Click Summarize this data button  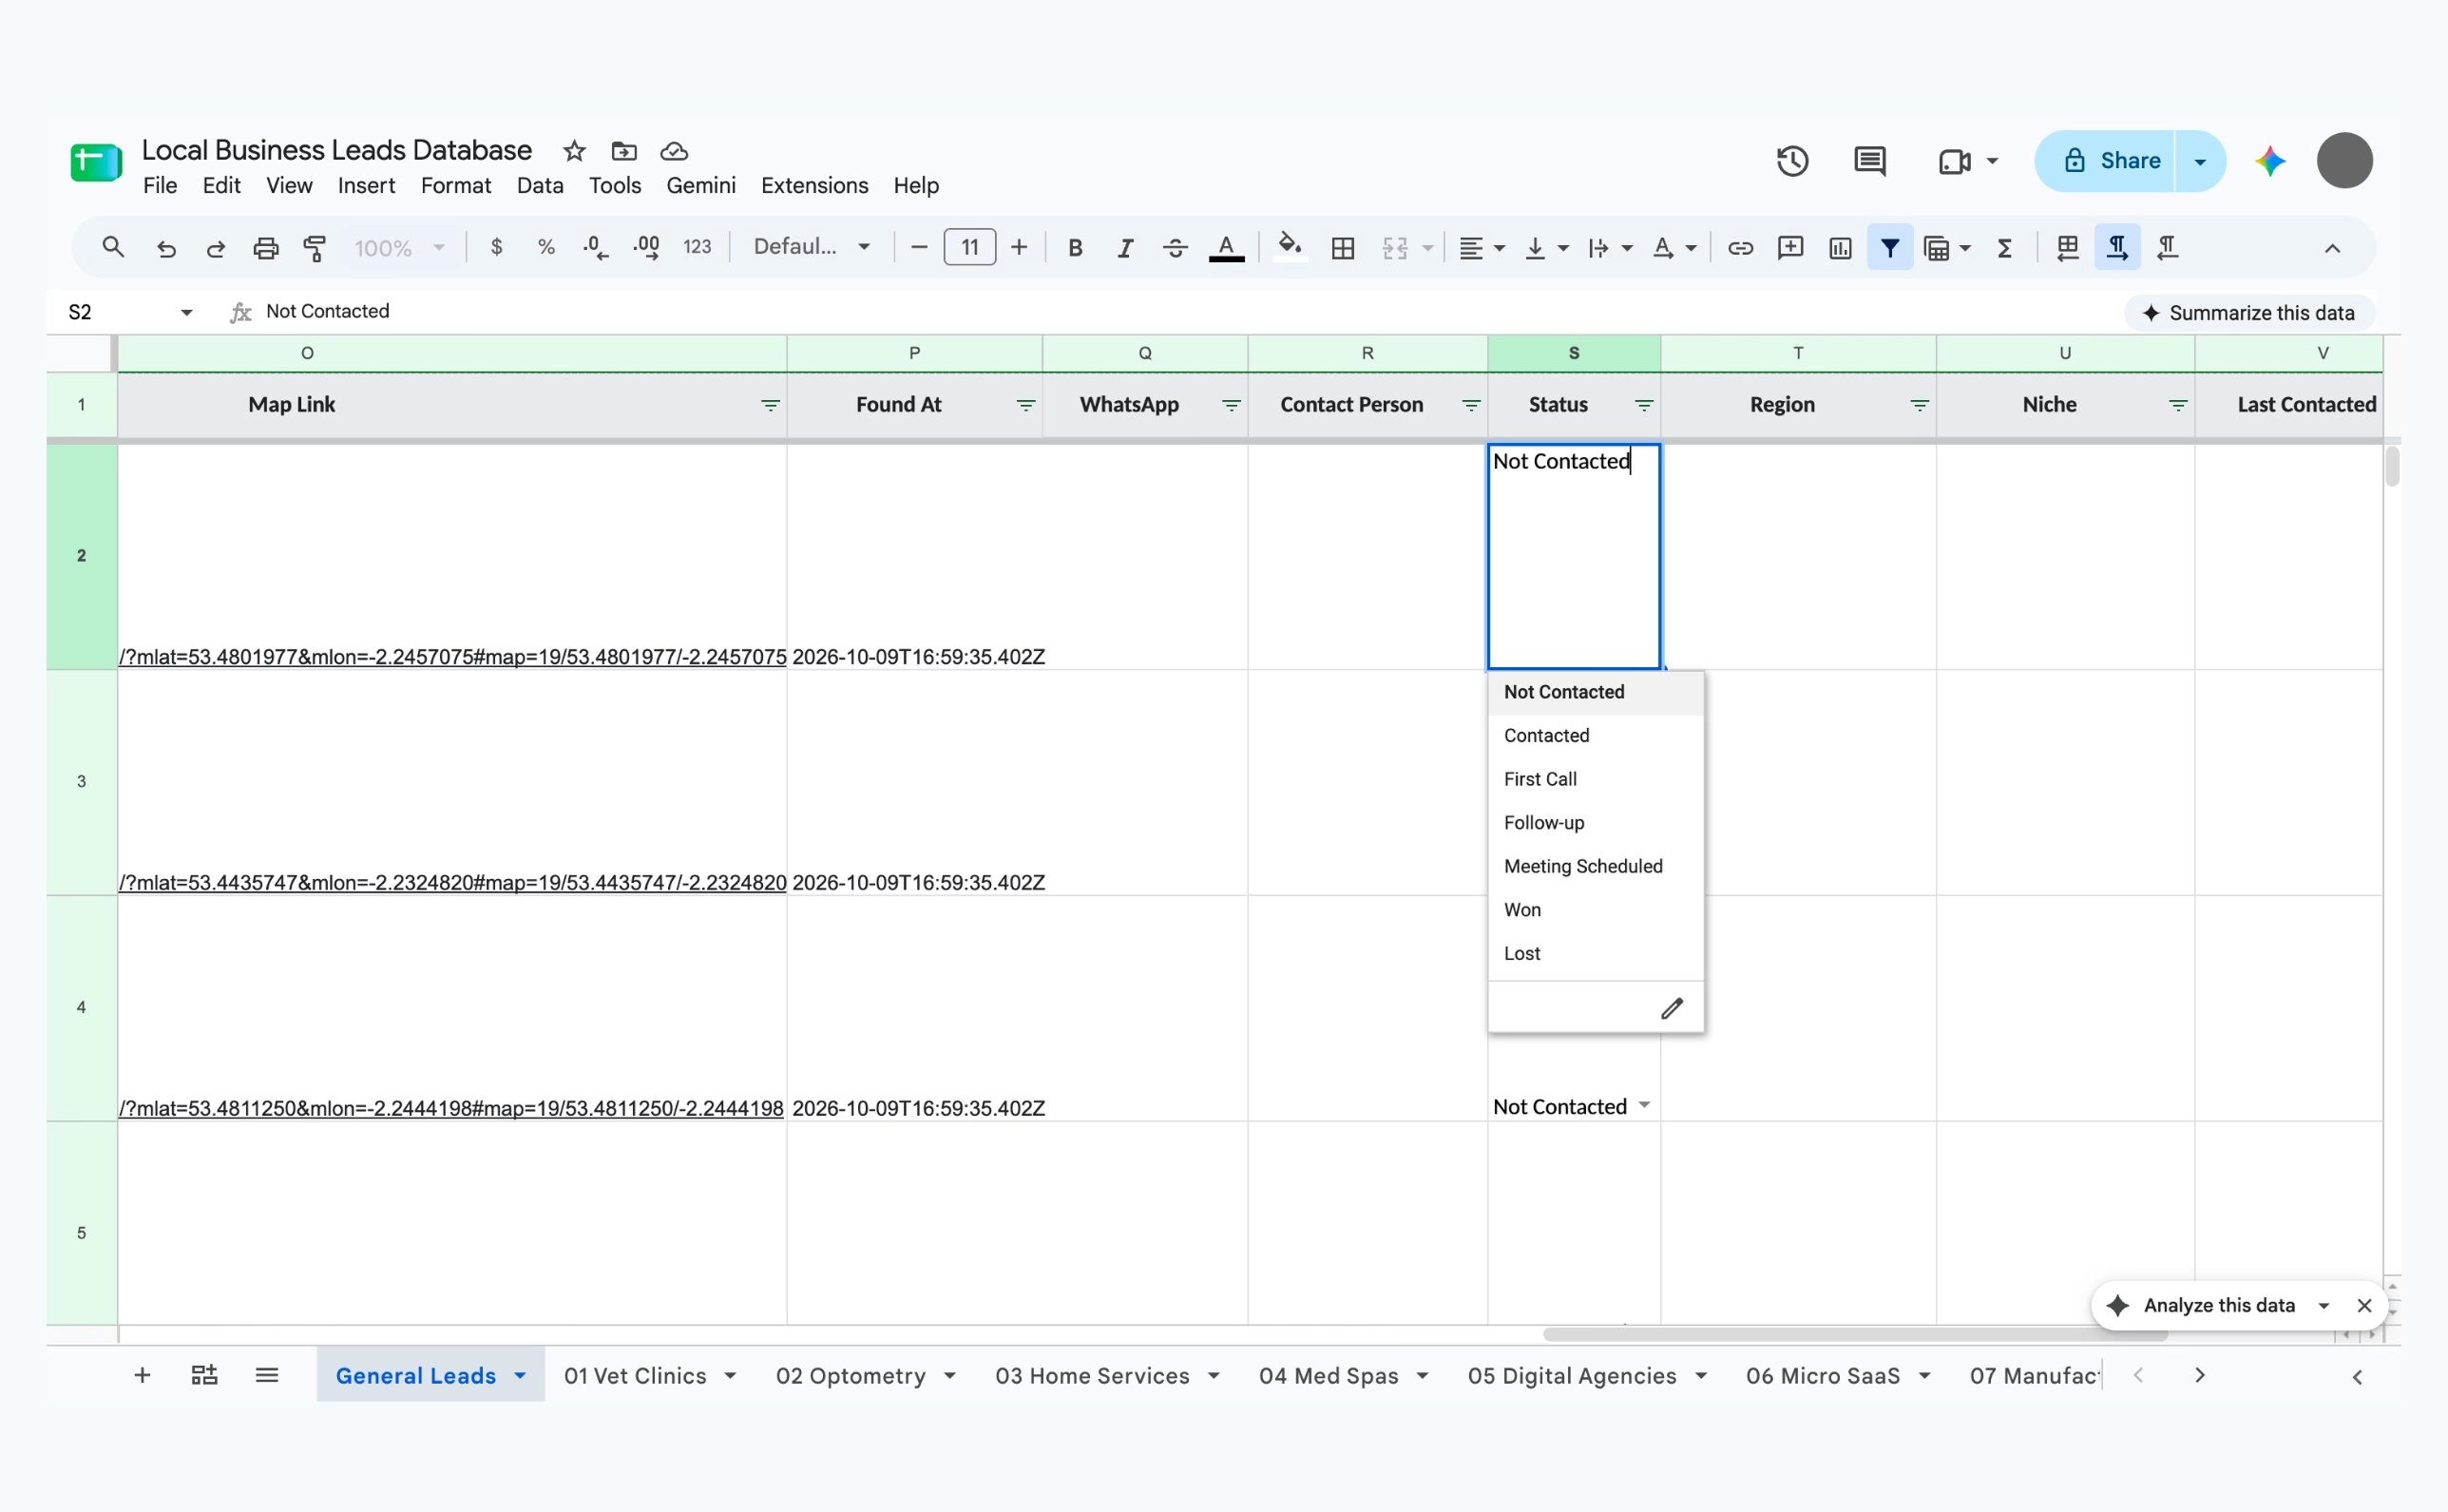[x=2249, y=313]
